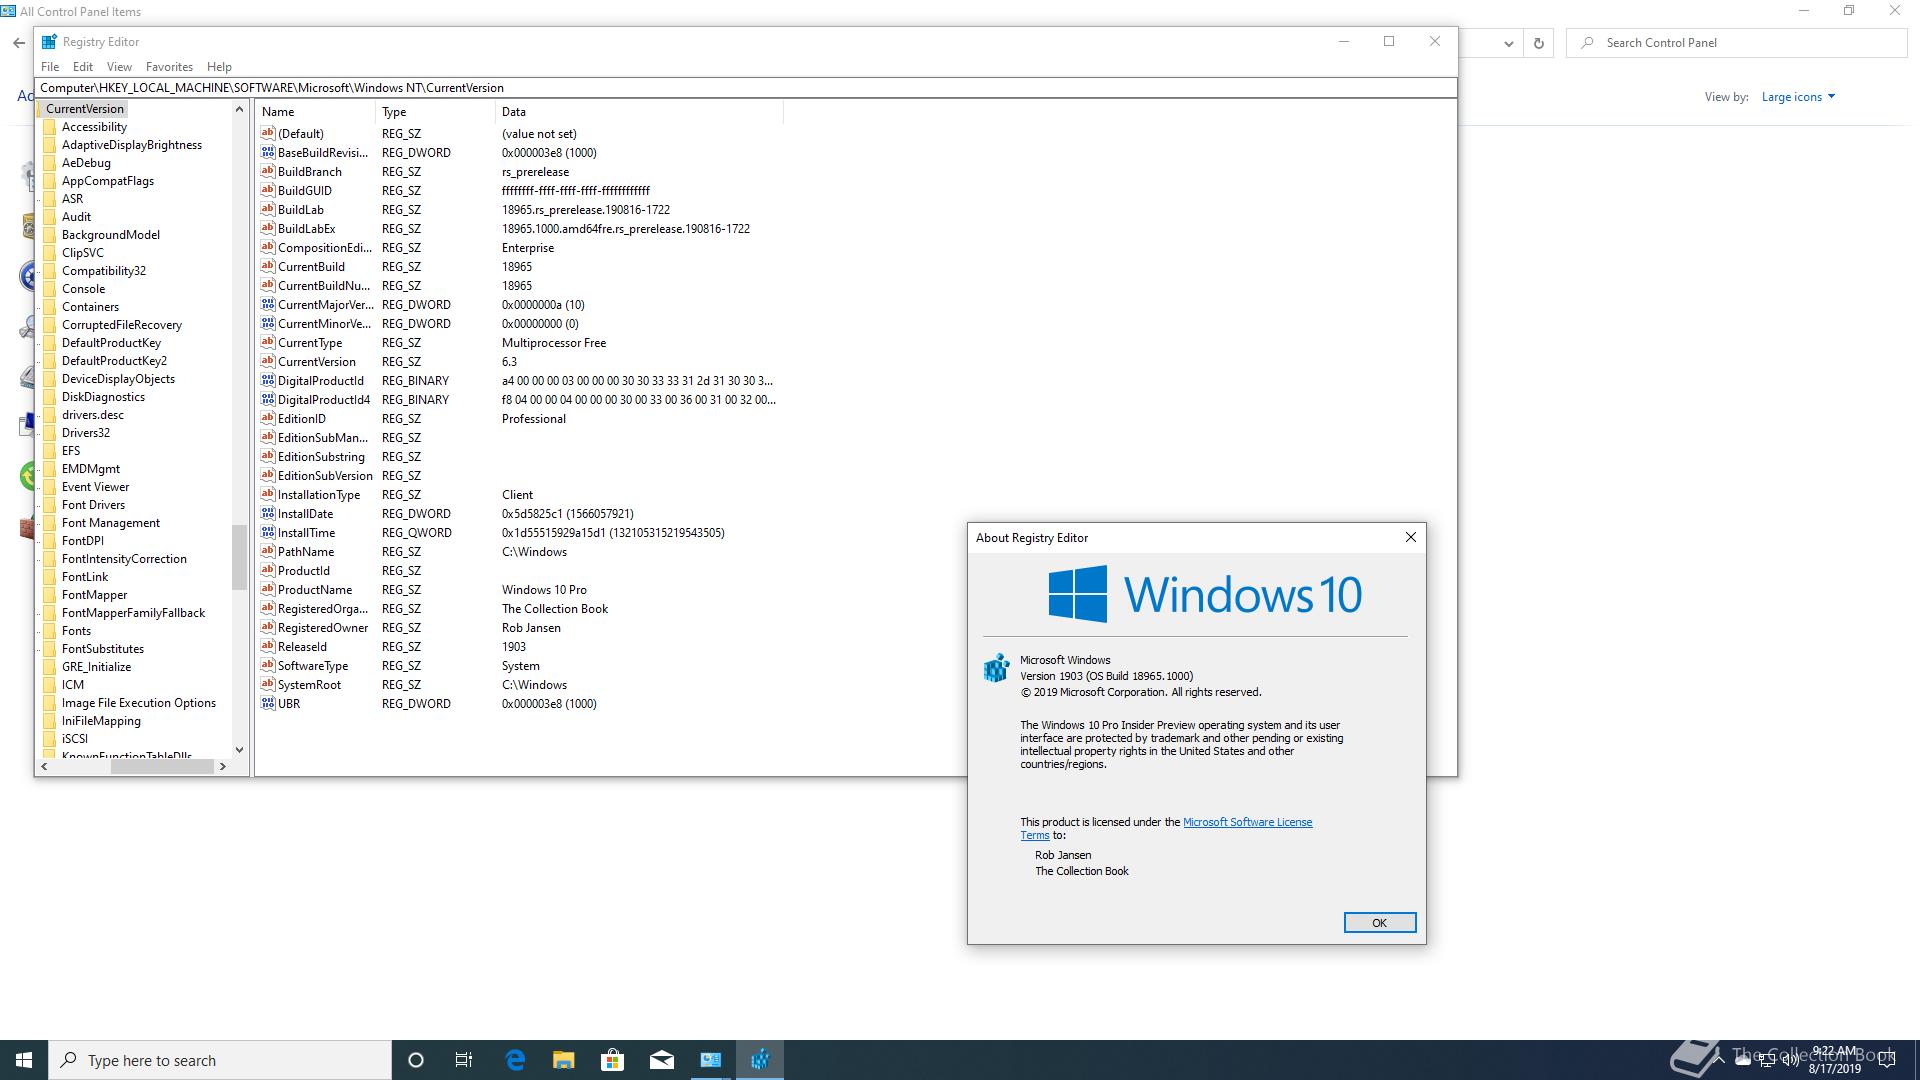Select the Compatibility32 key
1920x1080 pixels.
click(x=103, y=271)
